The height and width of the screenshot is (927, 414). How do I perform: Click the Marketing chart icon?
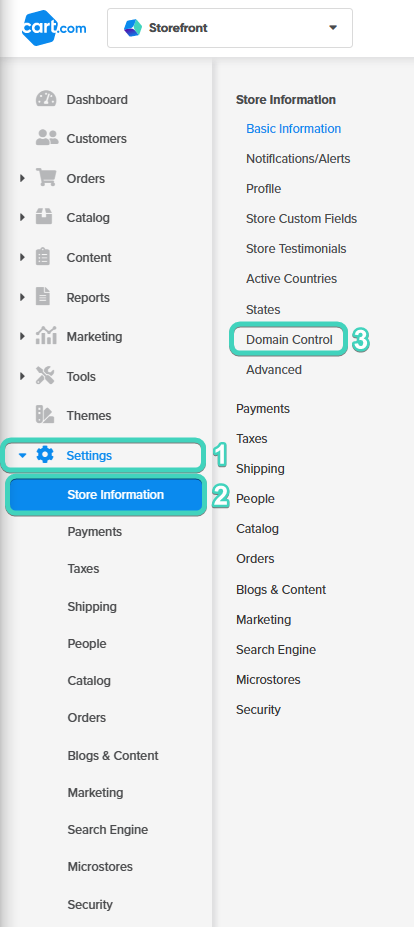tap(46, 336)
